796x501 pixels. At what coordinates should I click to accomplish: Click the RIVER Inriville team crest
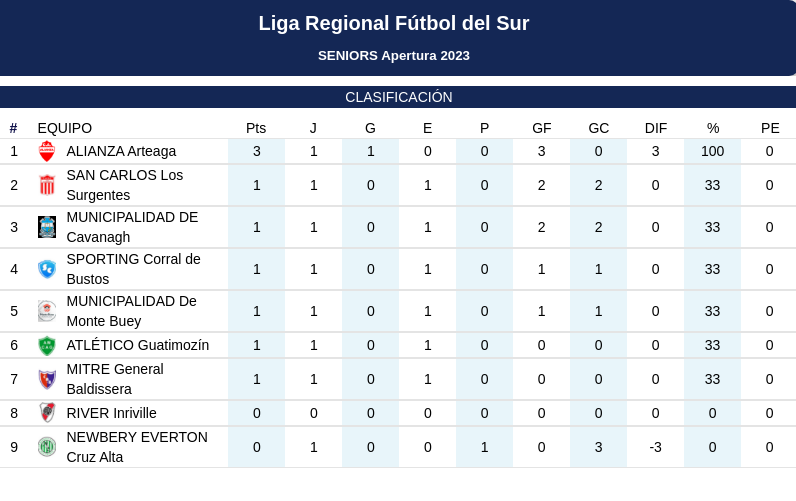tap(47, 413)
